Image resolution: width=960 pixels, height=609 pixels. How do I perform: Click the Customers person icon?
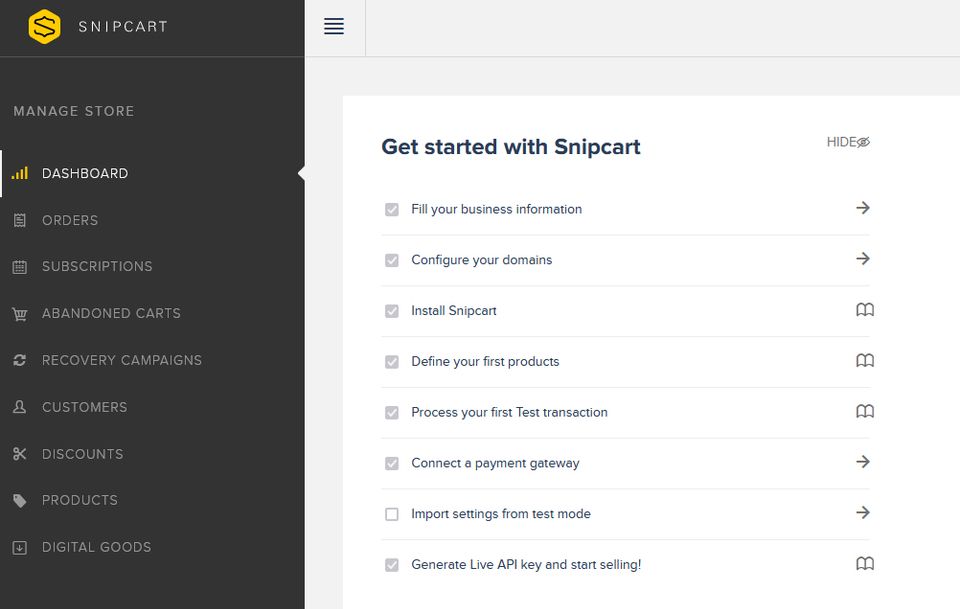point(19,407)
